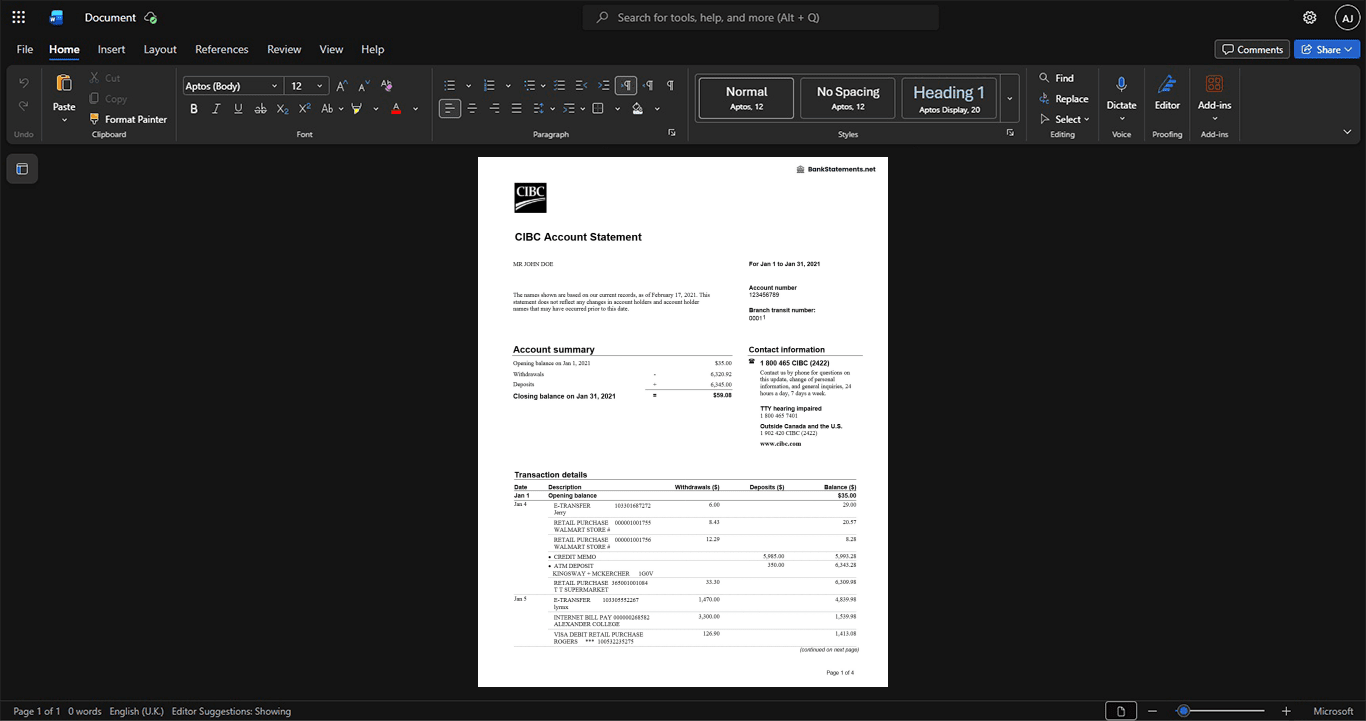Apply the Heading 1 style

pos(949,98)
